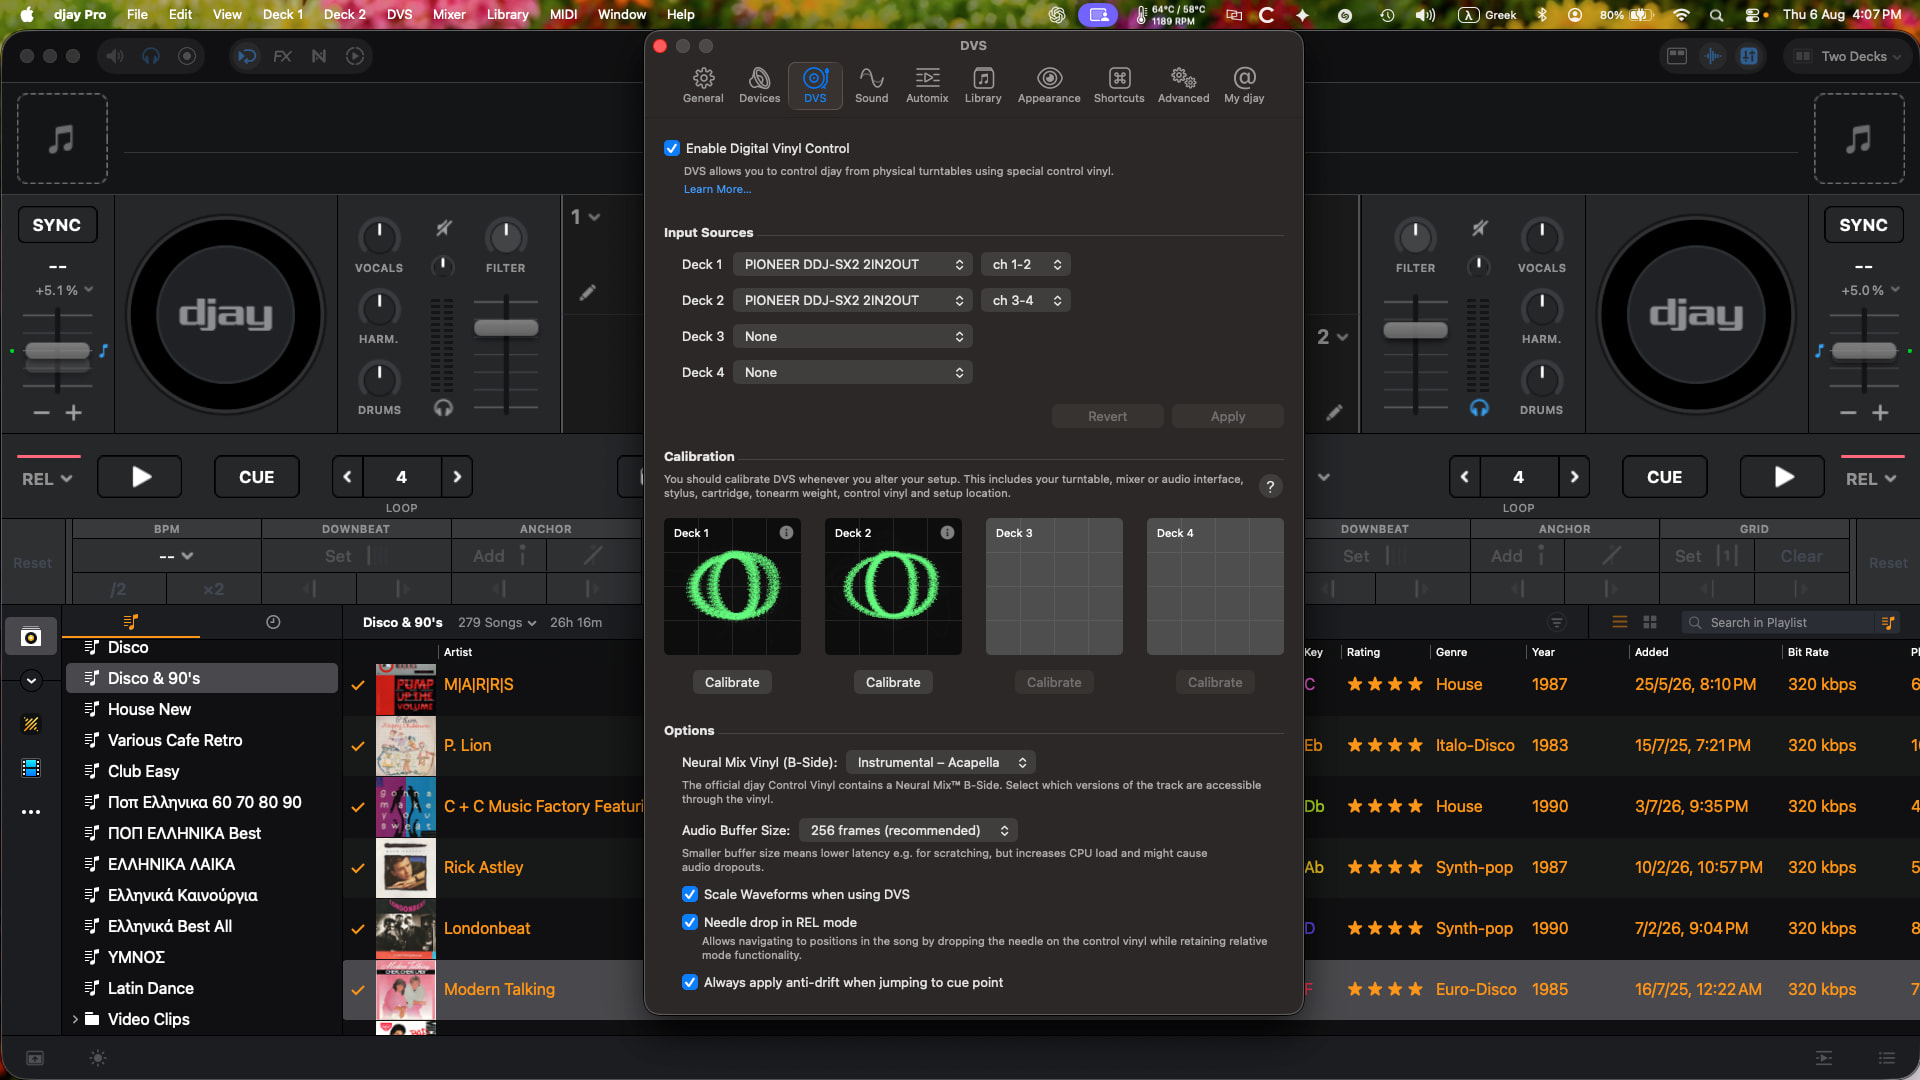This screenshot has width=1920, height=1080.
Task: Toggle Scale Waveforms when using DVS
Action: (x=690, y=894)
